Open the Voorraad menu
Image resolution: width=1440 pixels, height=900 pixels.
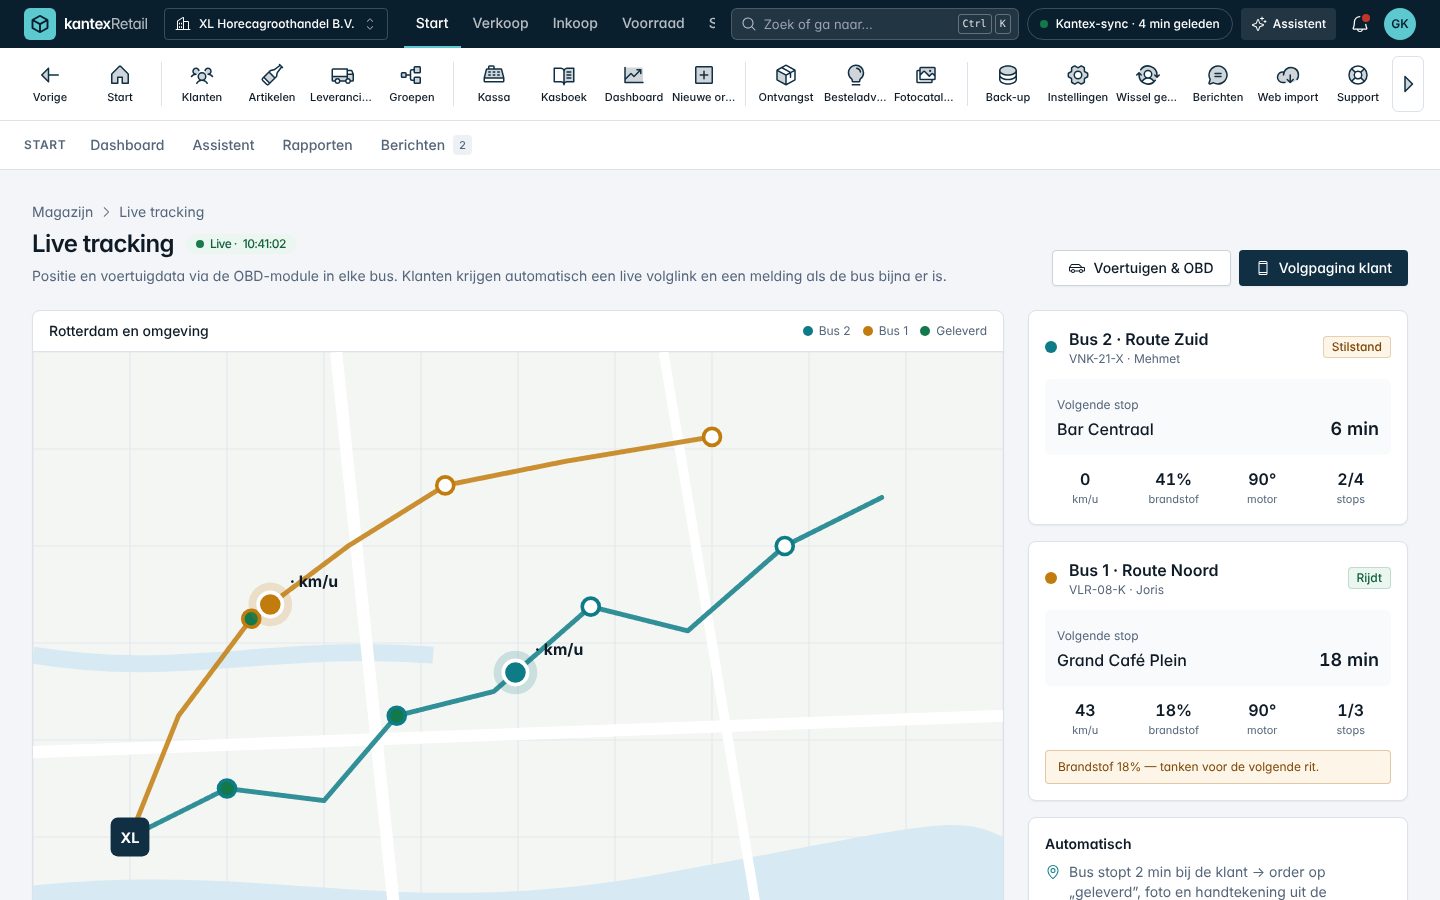(653, 23)
